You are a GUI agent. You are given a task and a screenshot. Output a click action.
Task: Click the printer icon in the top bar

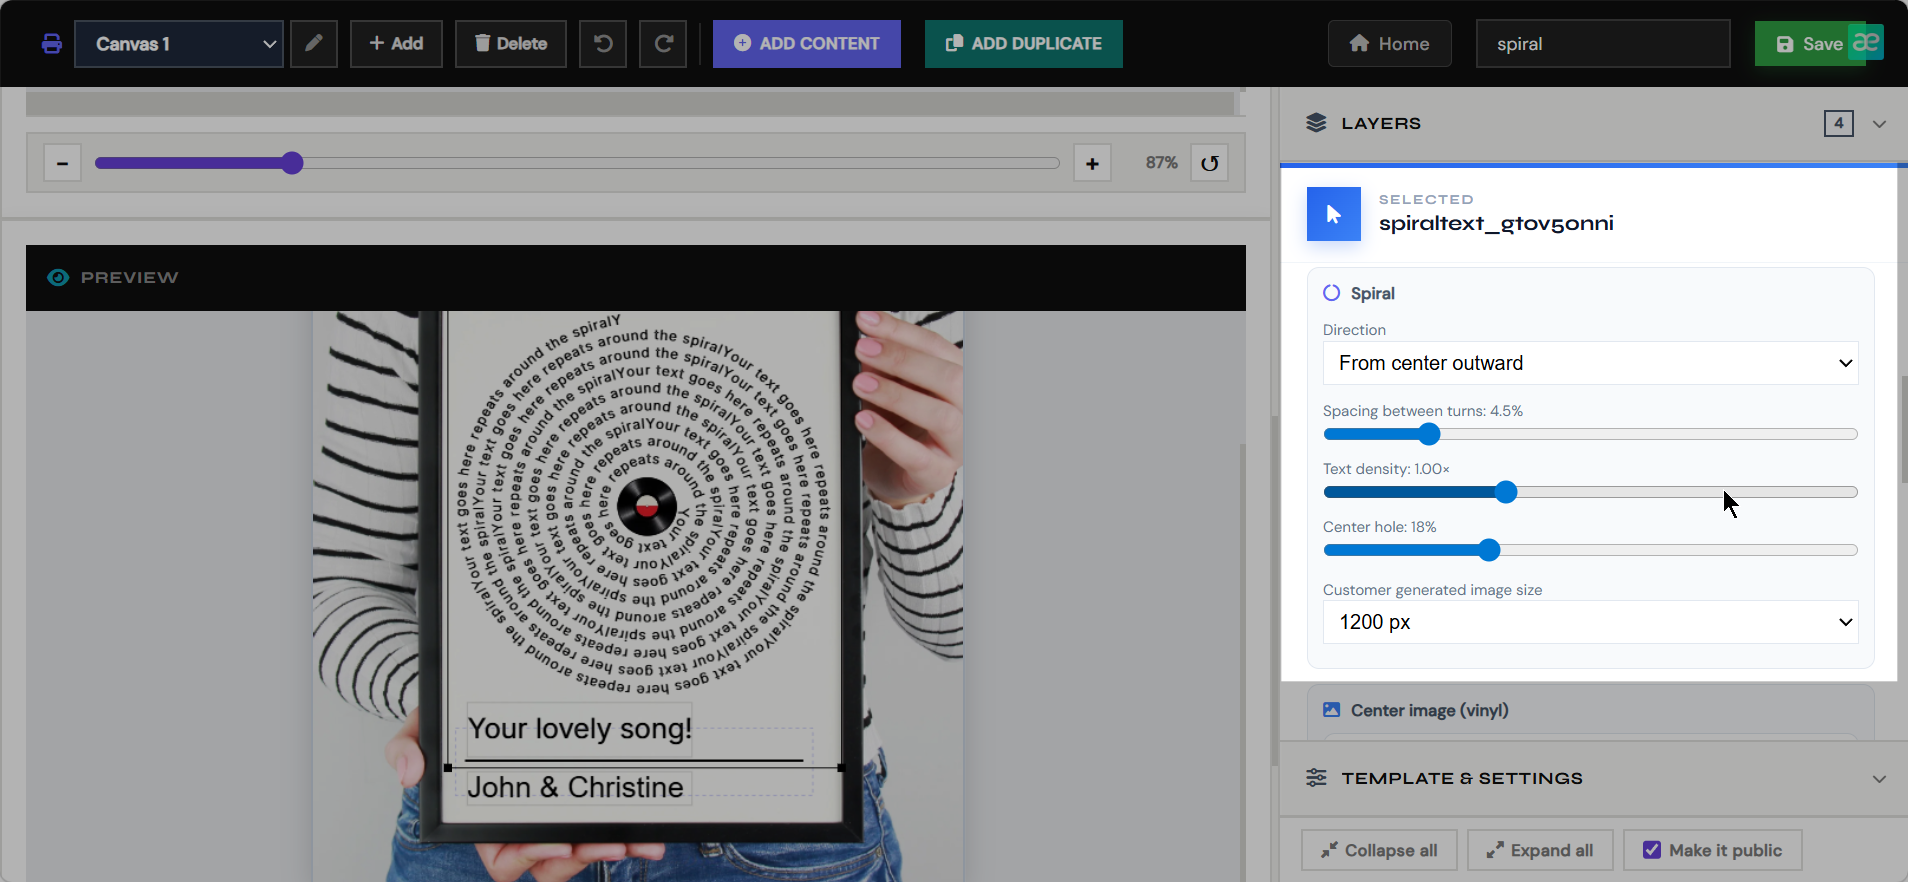[x=52, y=44]
